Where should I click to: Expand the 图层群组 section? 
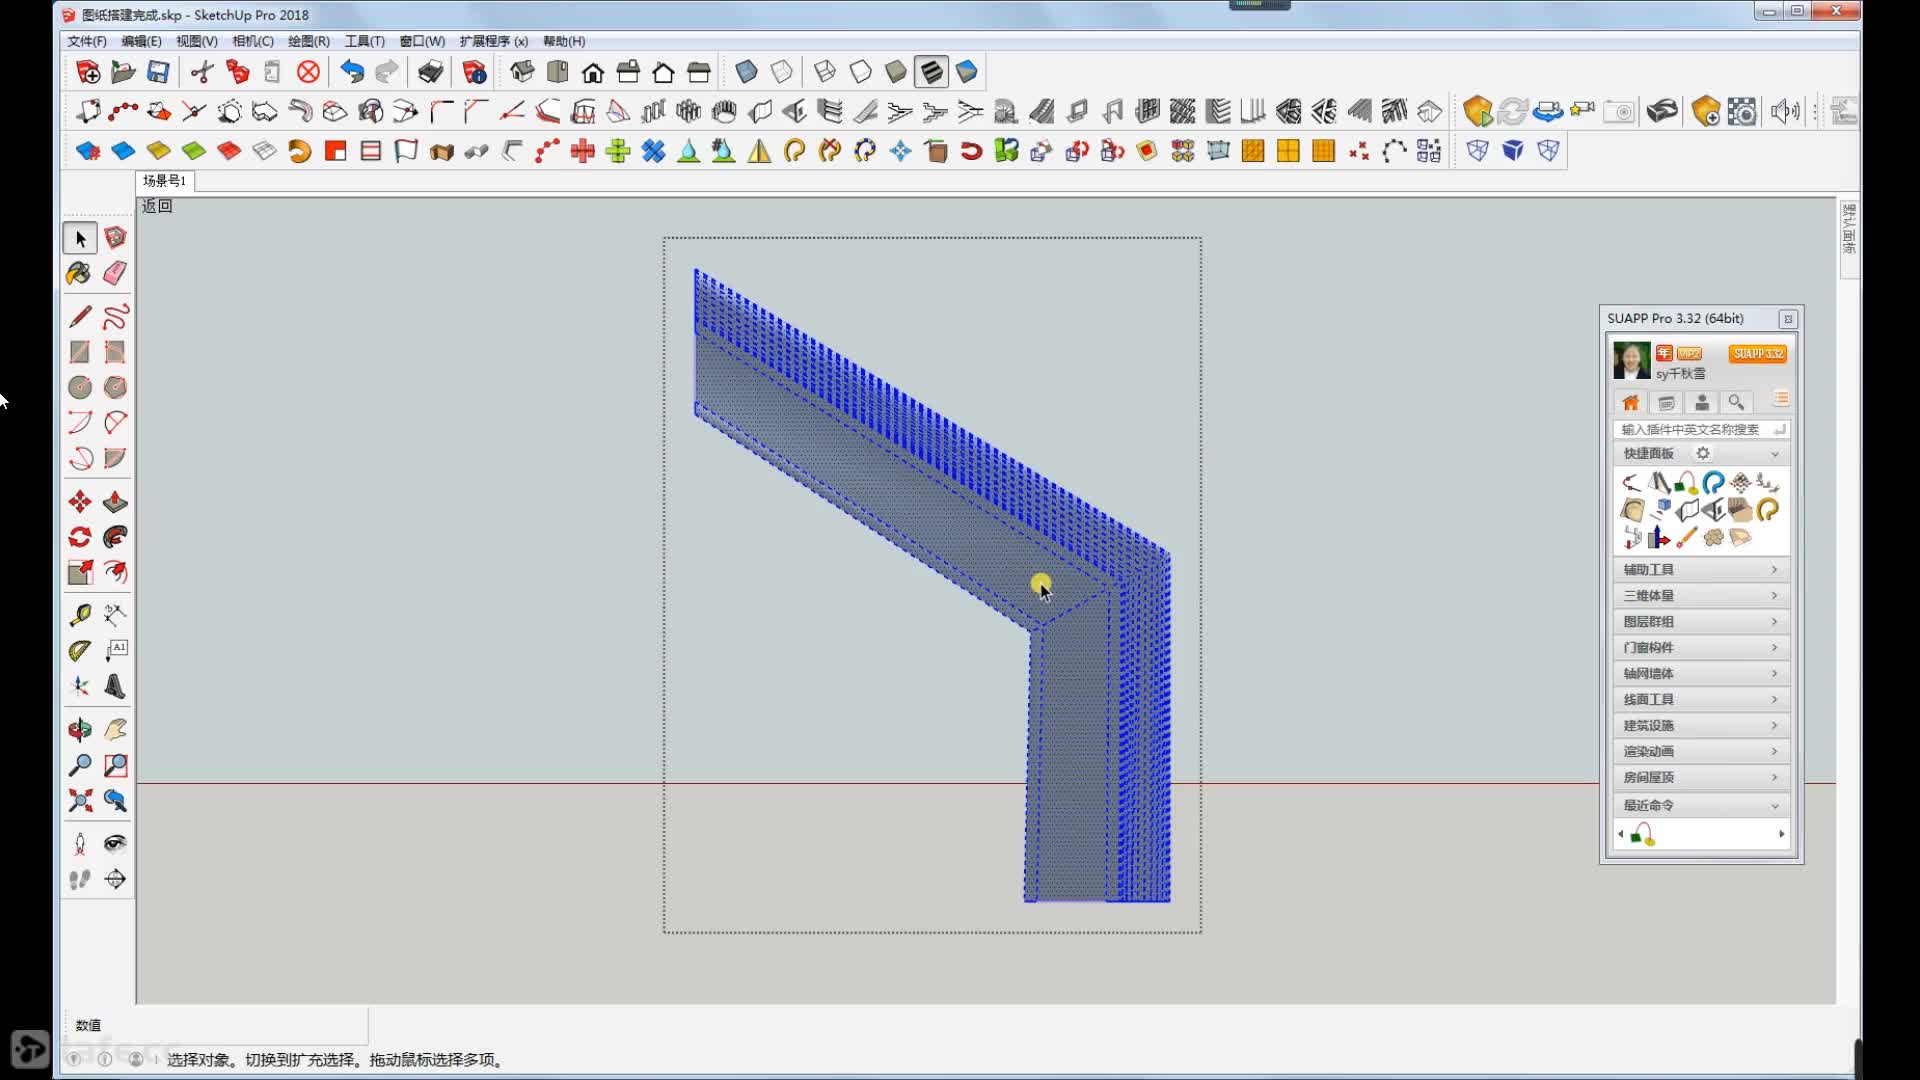(x=1701, y=621)
